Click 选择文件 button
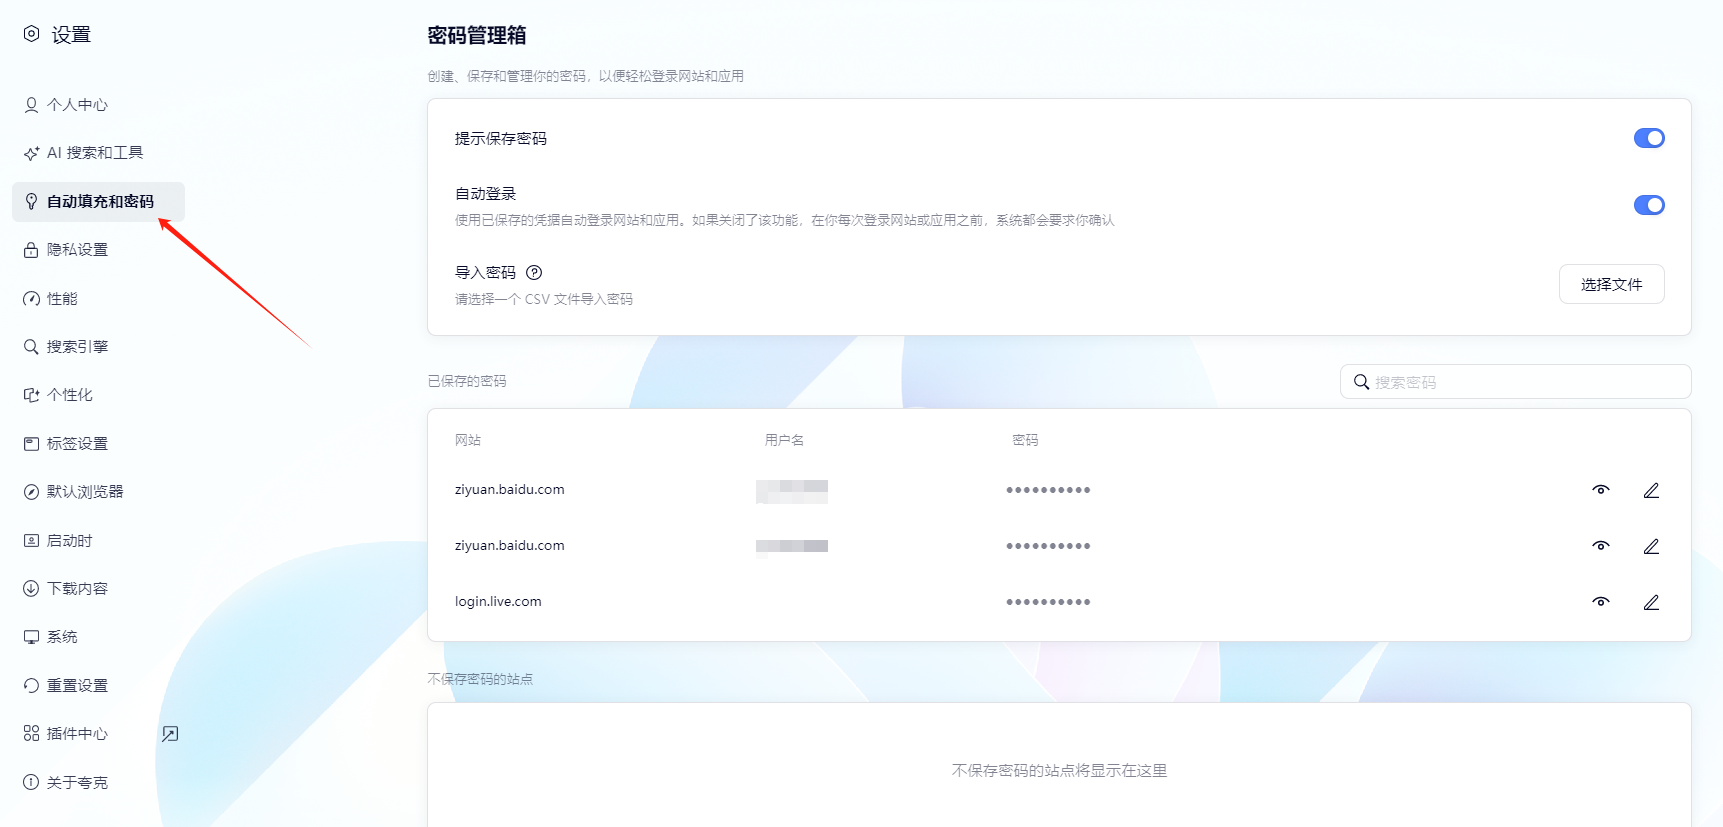Screen dimensions: 1723x827 coord(1611,284)
